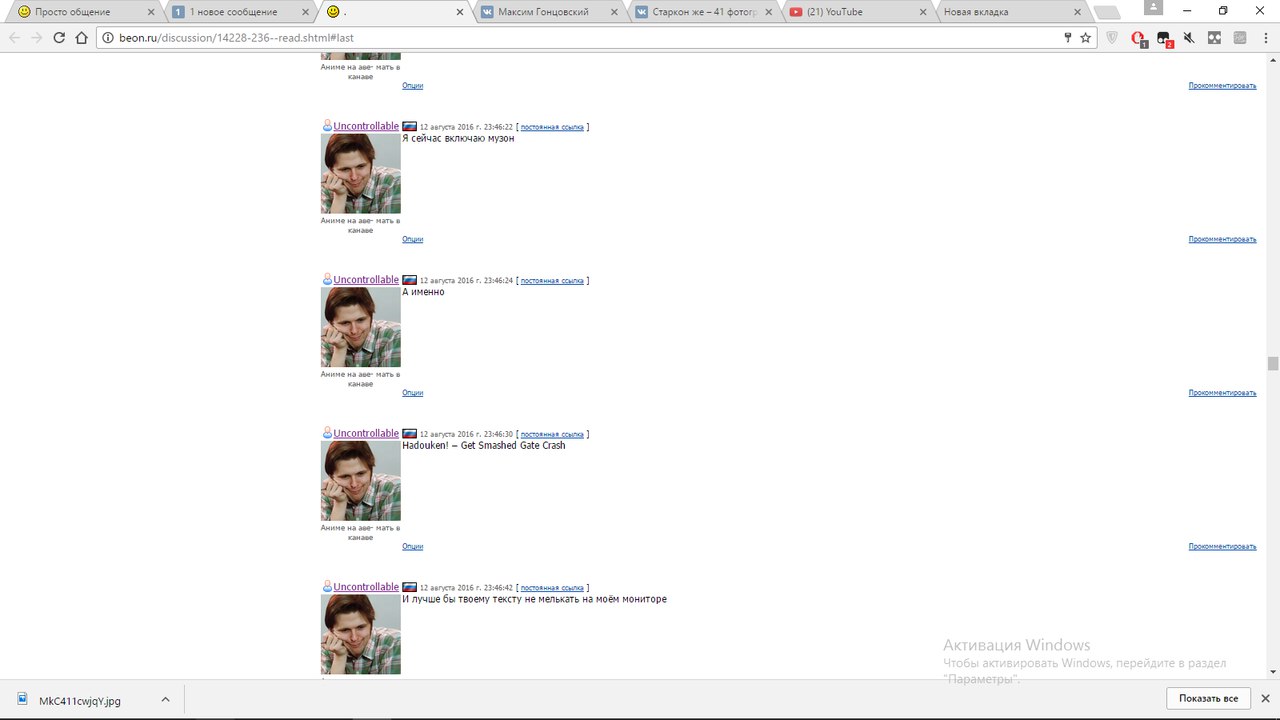Open permanent link of 23:46:42 post
The width and height of the screenshot is (1280, 720).
point(552,588)
